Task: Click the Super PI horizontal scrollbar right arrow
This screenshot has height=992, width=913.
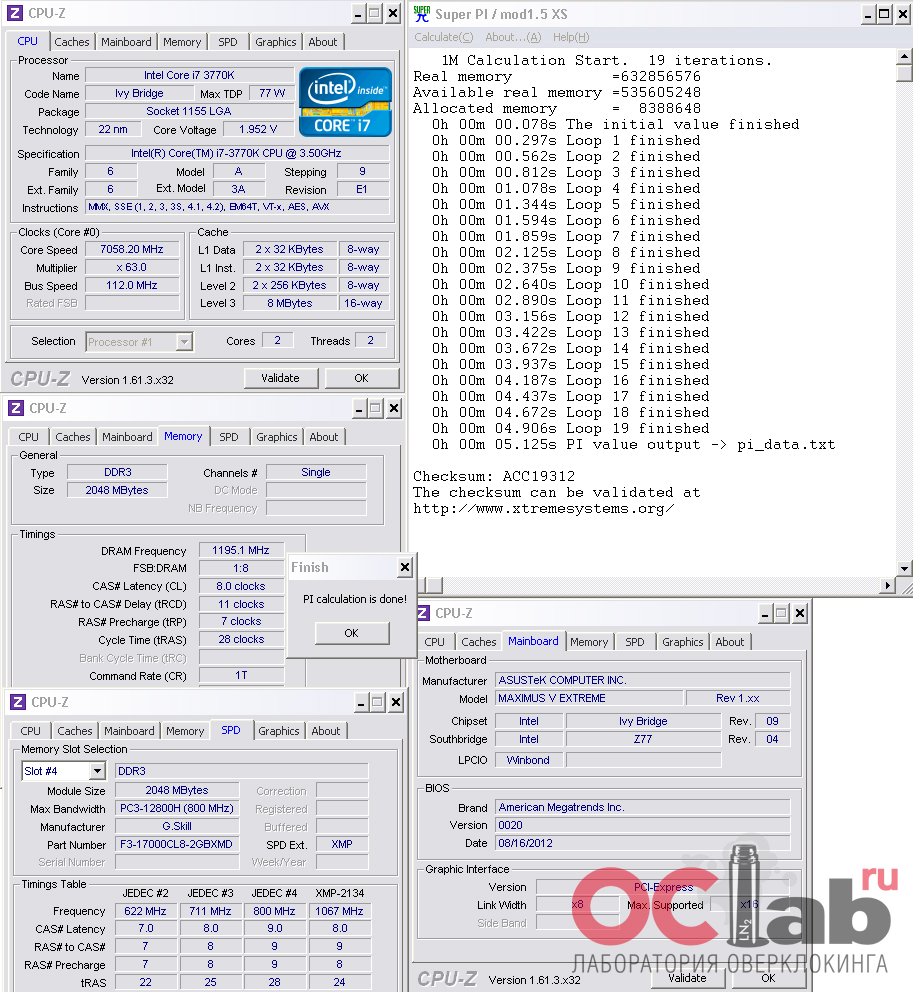Action: (888, 586)
